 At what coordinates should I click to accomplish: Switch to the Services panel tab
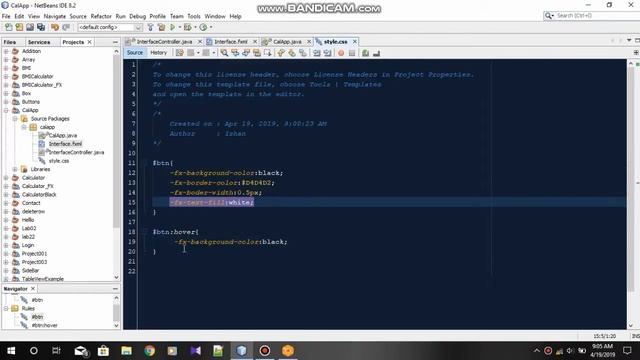click(x=39, y=42)
